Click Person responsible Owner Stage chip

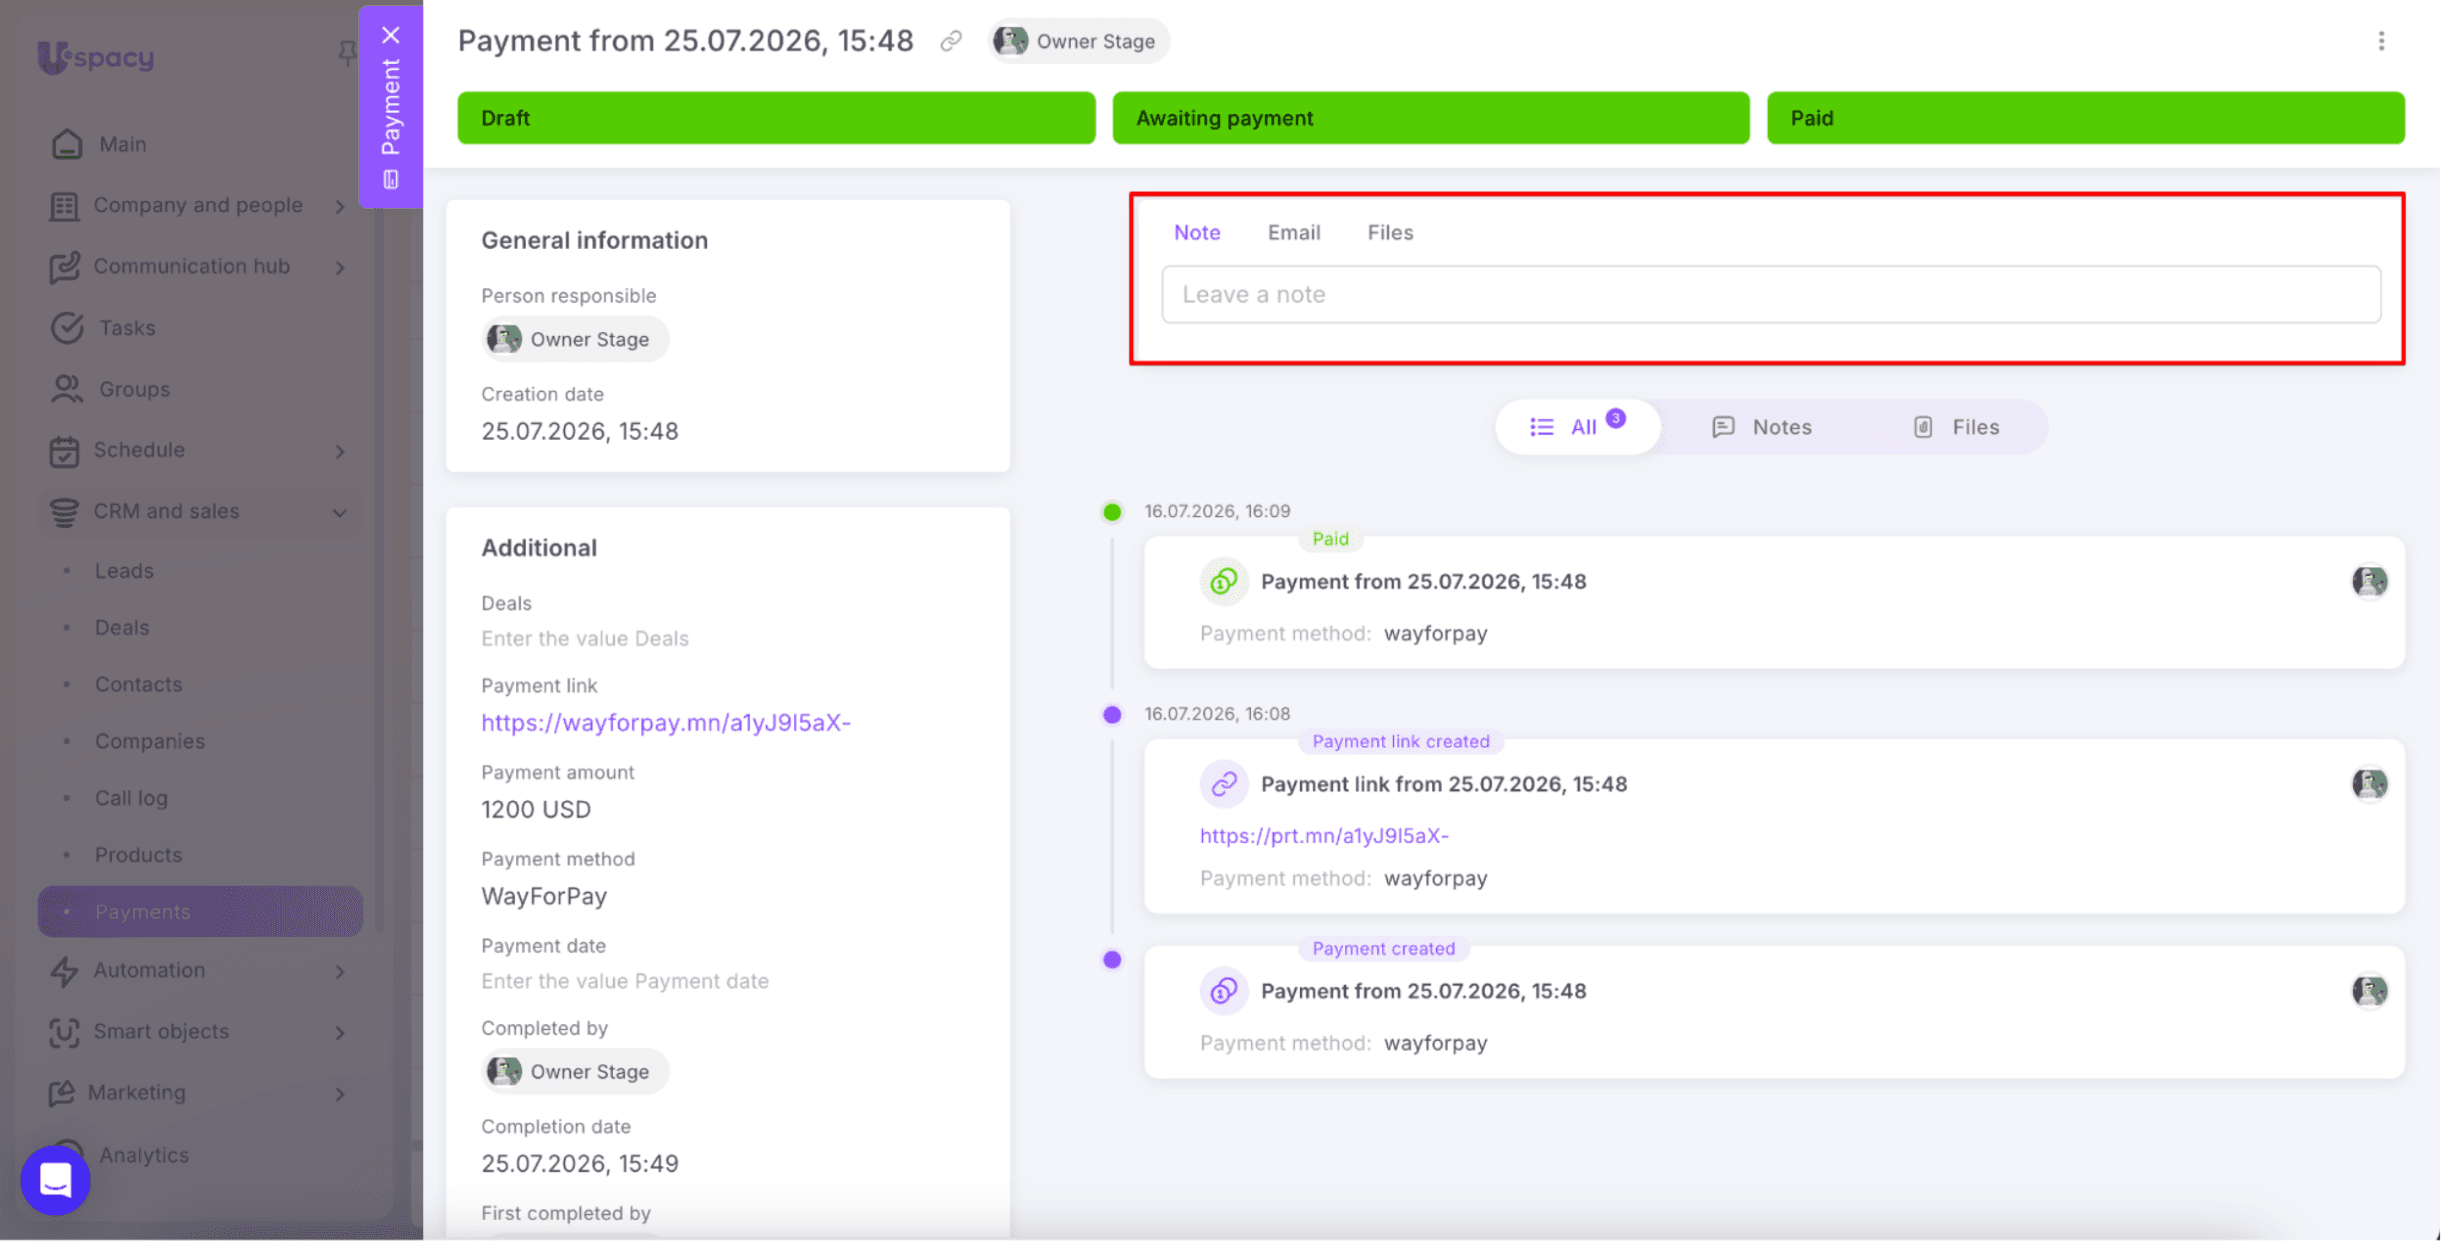coord(575,339)
